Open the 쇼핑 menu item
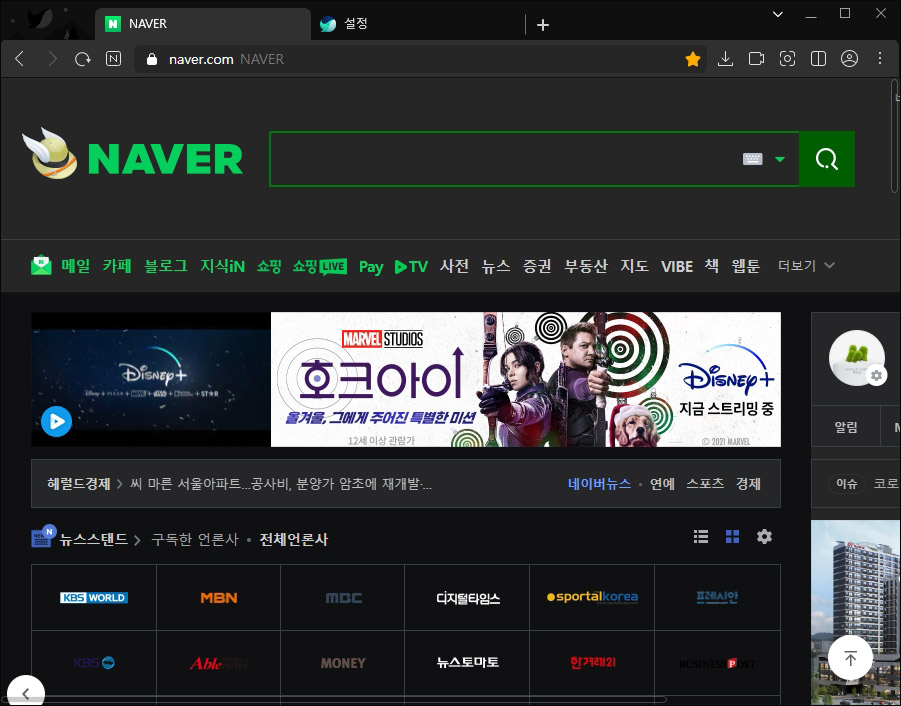 (269, 266)
